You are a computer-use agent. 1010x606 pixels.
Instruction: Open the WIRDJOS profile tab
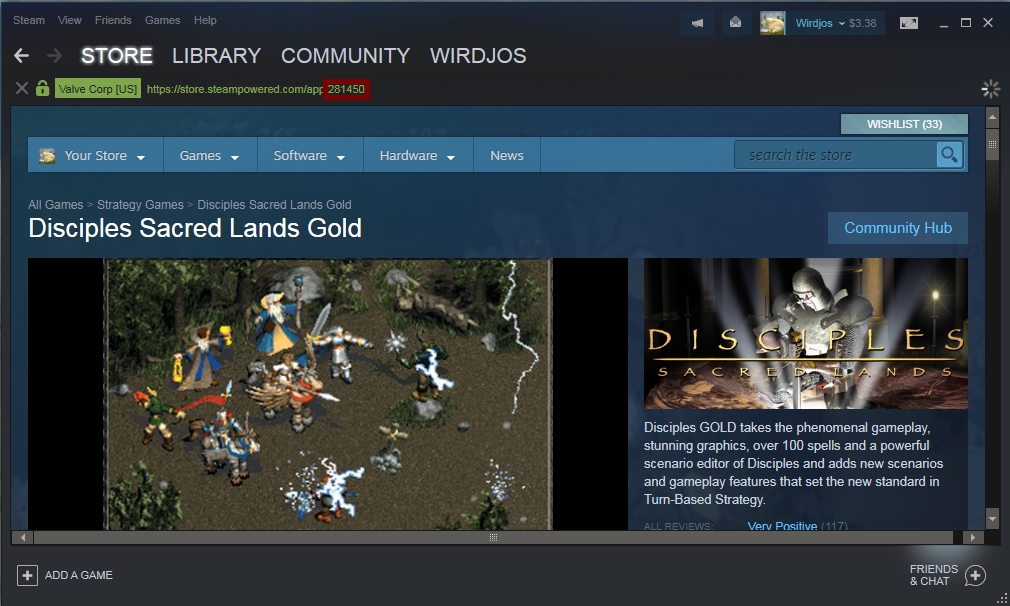pyautogui.click(x=478, y=56)
